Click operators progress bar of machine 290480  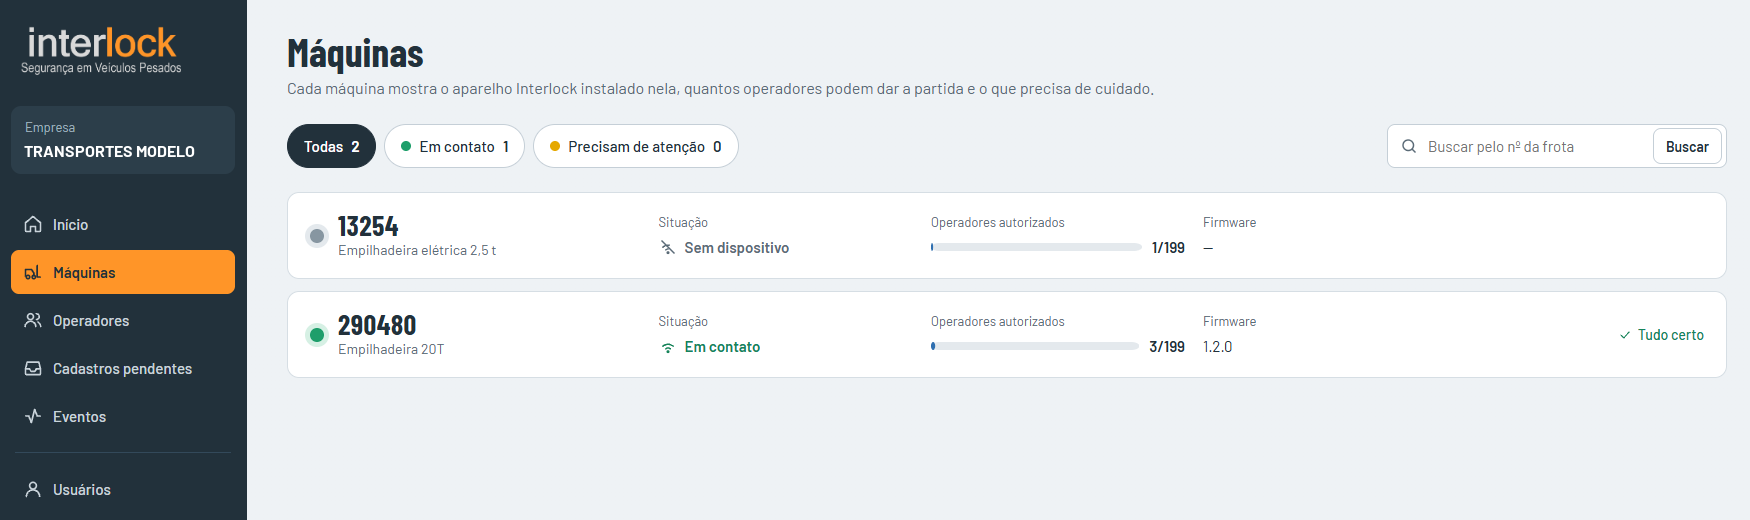[x=1035, y=346]
